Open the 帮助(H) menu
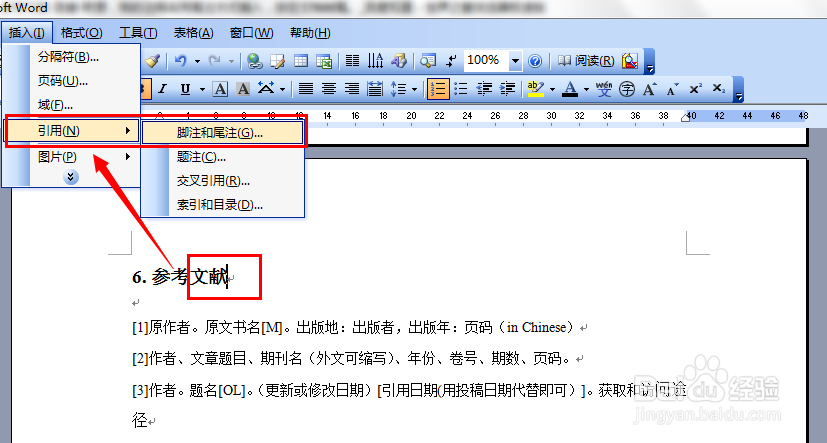This screenshot has height=443, width=827. [x=310, y=33]
